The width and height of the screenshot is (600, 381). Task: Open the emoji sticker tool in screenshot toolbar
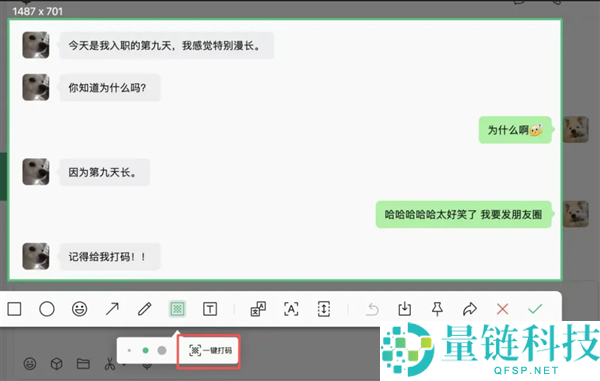(79, 309)
